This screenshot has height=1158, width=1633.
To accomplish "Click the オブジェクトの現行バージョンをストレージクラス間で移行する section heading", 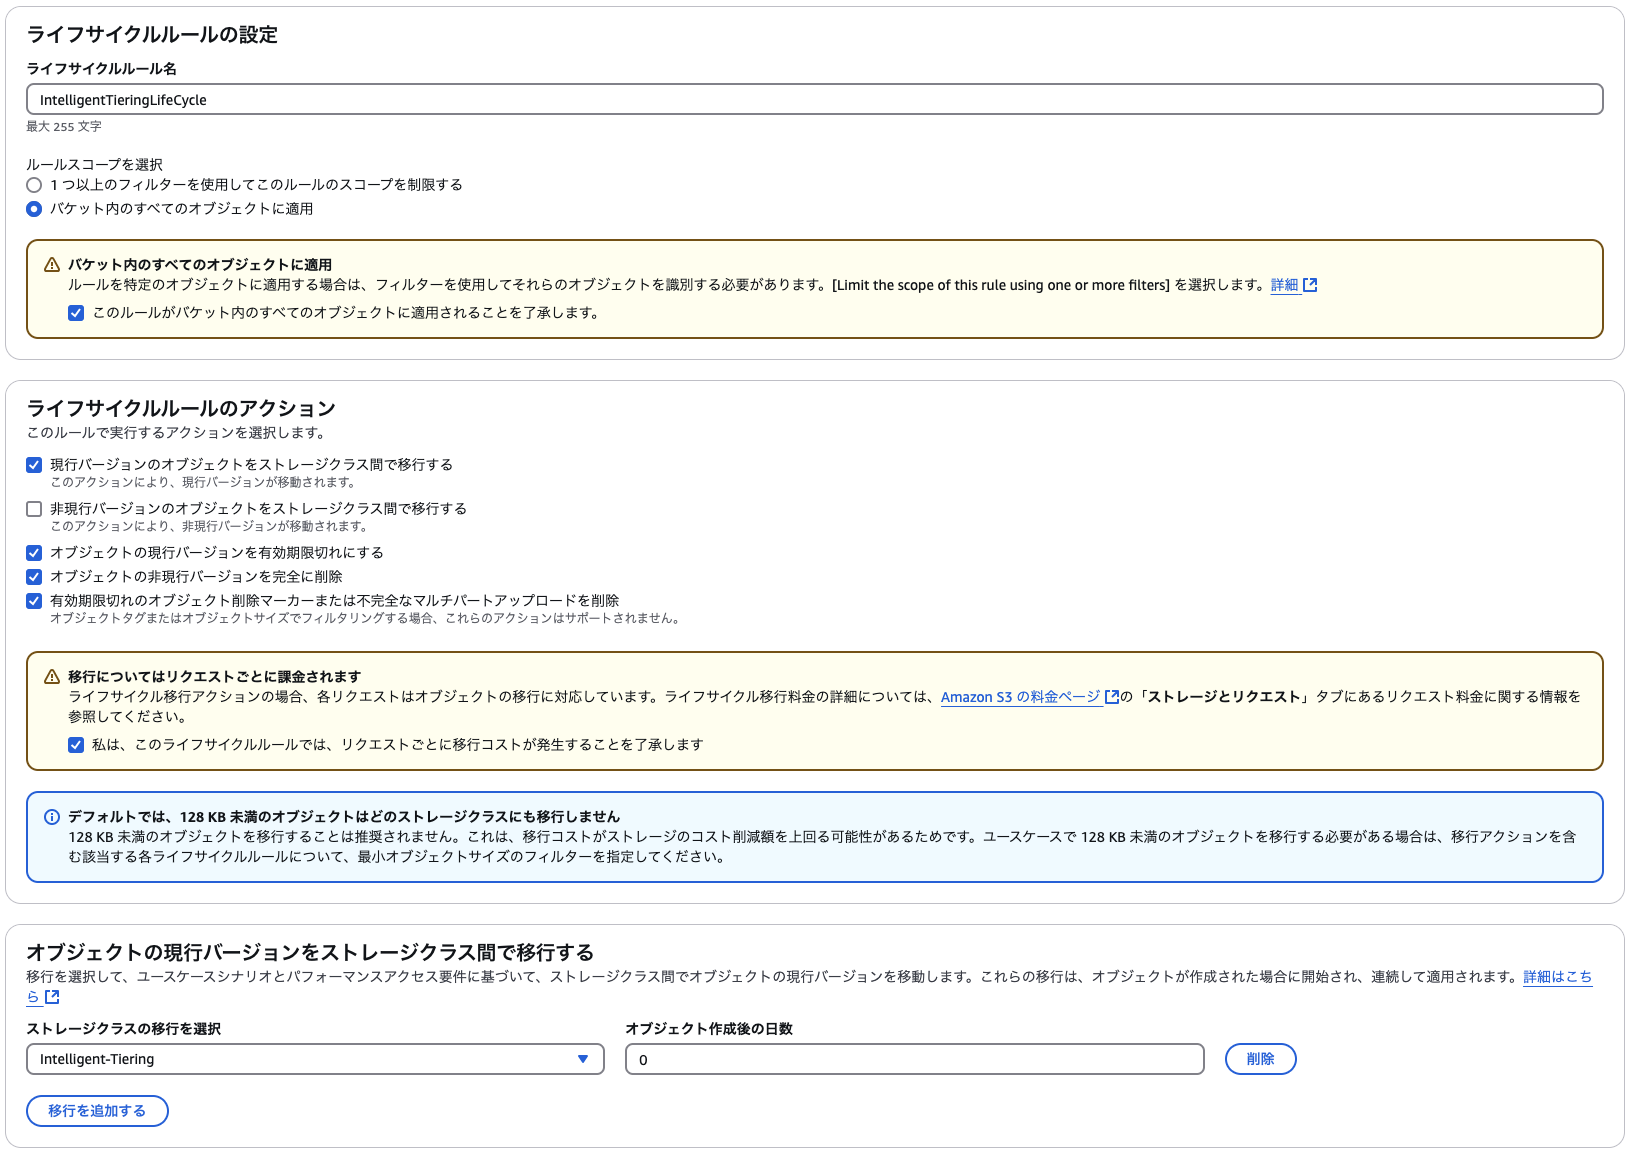I will (x=310, y=953).
